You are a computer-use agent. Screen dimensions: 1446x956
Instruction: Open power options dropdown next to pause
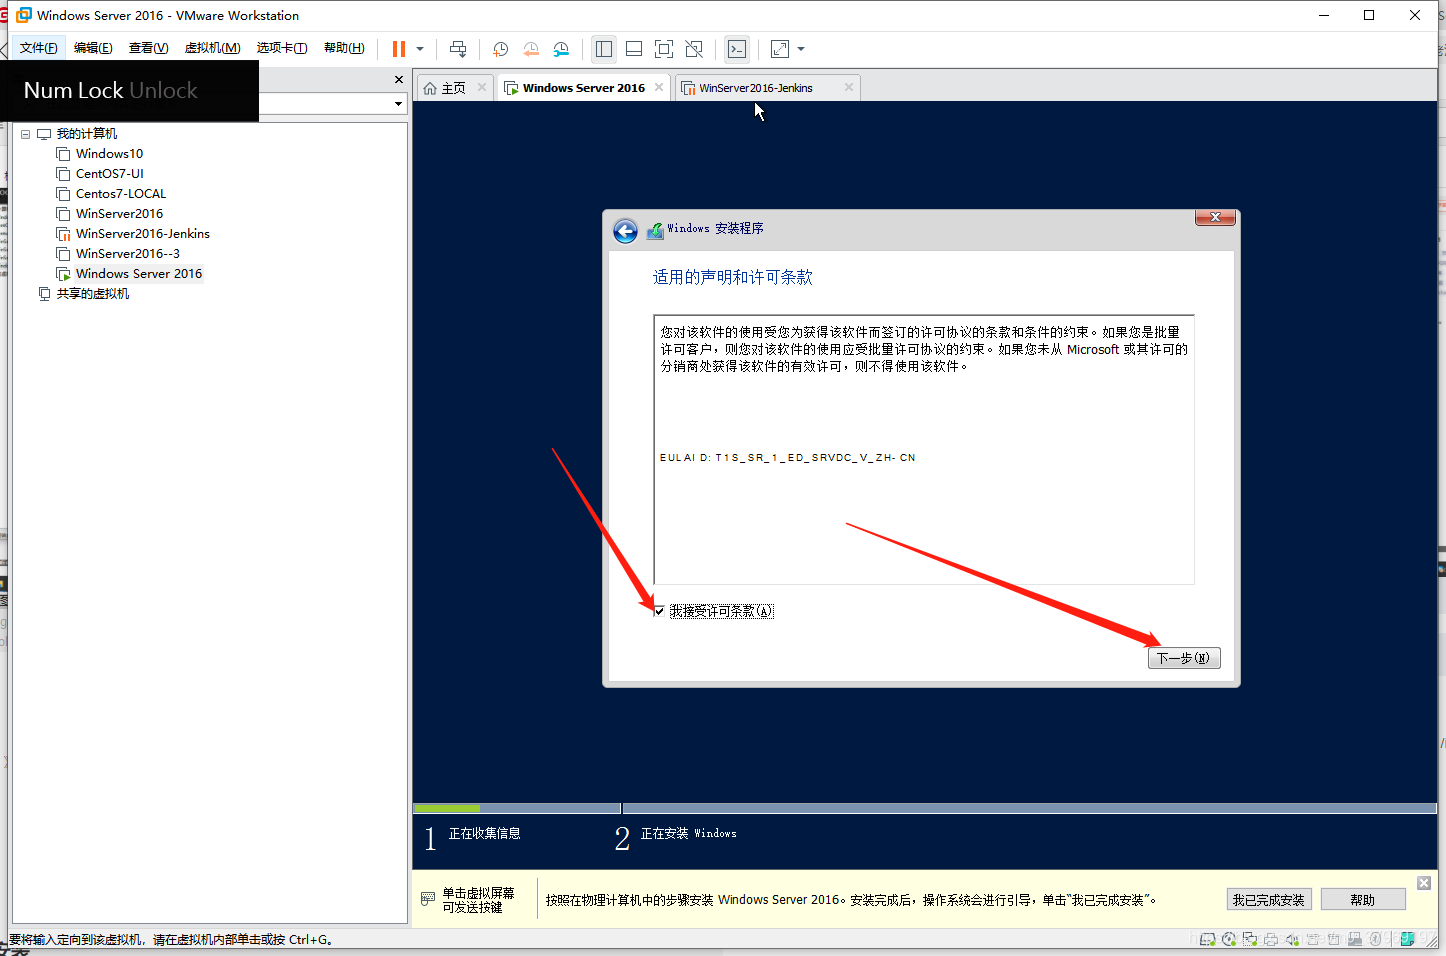420,49
